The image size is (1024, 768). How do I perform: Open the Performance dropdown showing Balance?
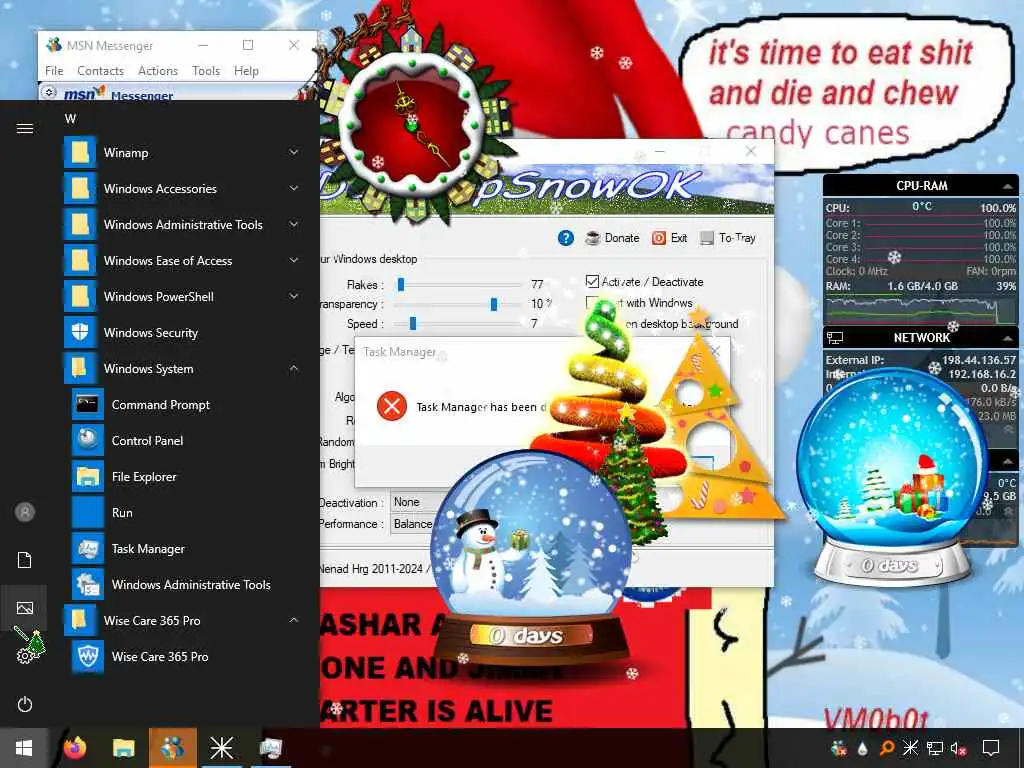tap(413, 524)
